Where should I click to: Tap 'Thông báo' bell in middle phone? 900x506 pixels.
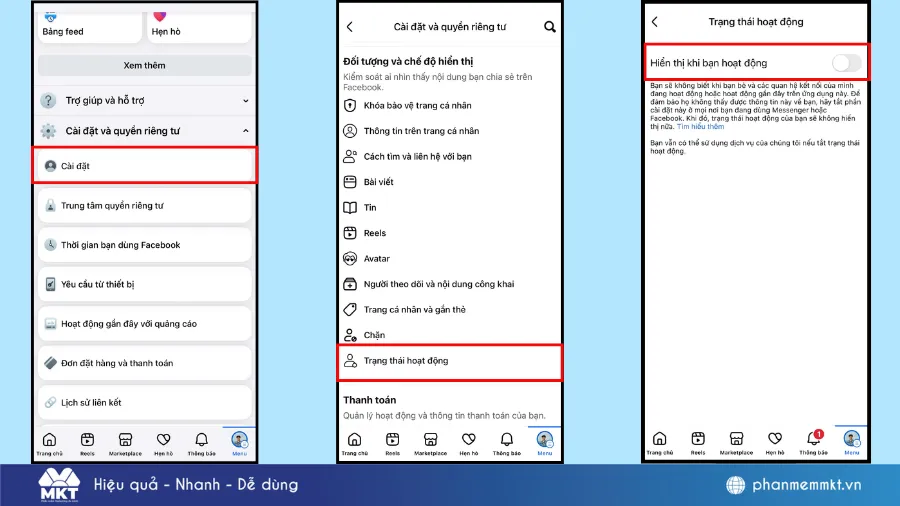pyautogui.click(x=507, y=443)
